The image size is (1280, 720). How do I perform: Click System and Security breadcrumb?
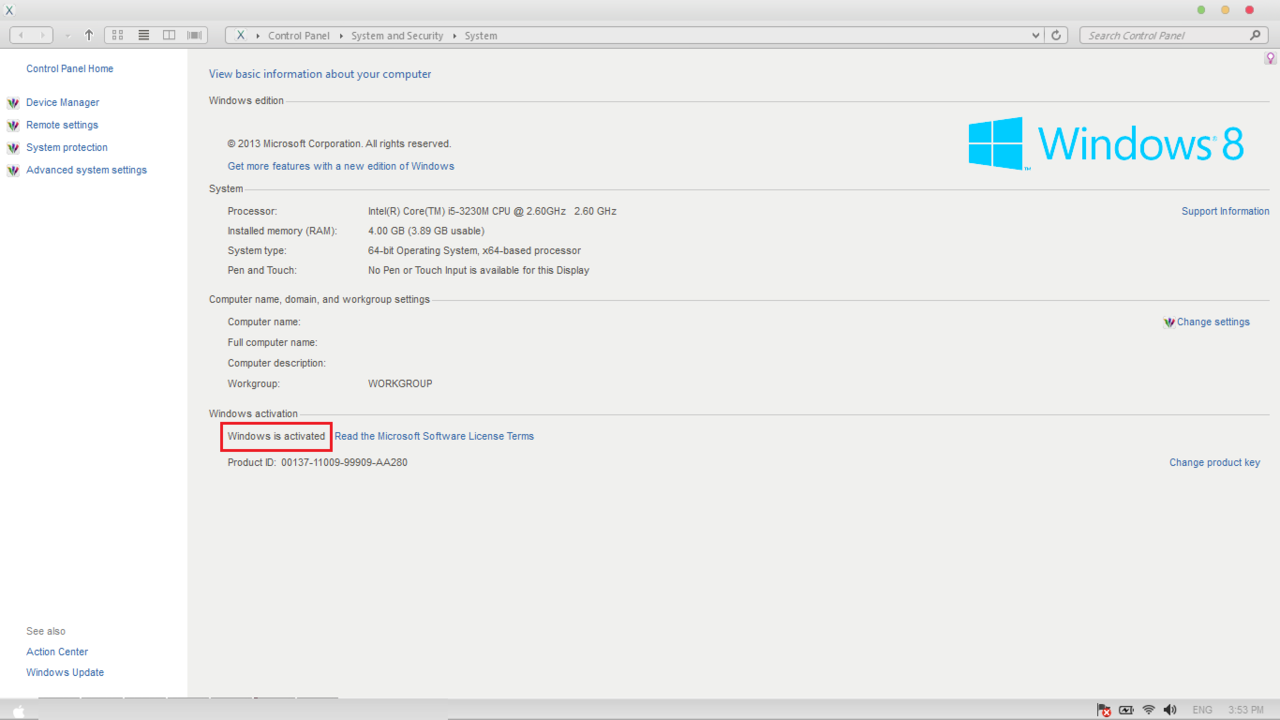point(397,36)
